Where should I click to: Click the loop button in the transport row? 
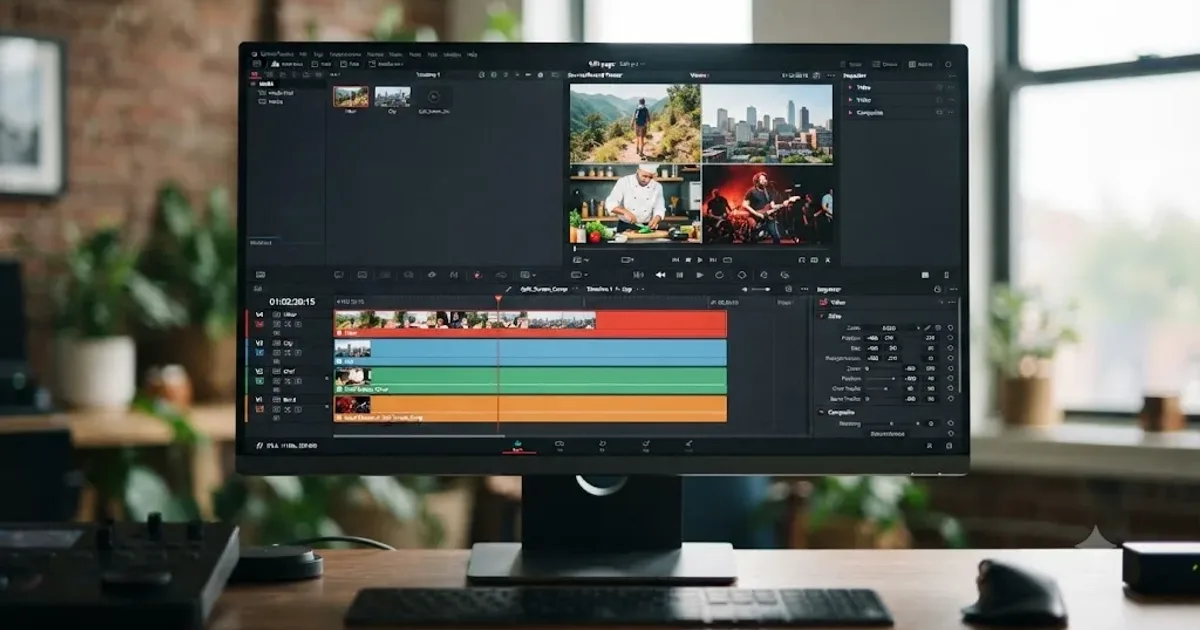(719, 275)
